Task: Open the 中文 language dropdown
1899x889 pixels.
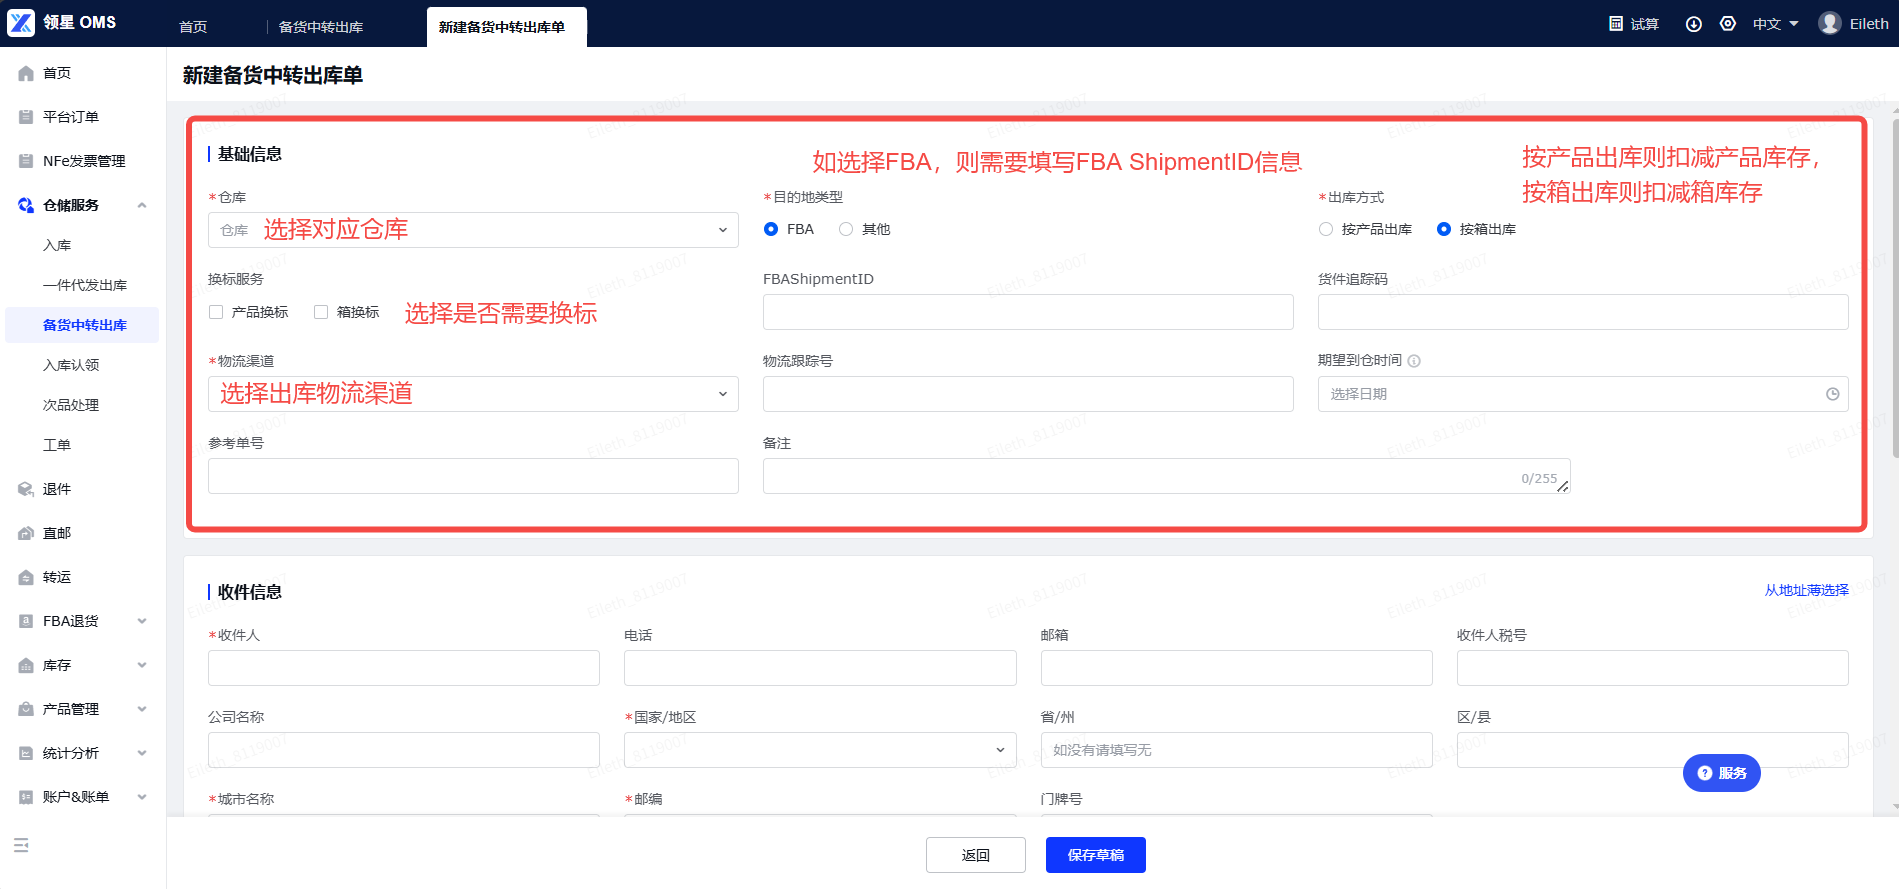Action: tap(1775, 24)
